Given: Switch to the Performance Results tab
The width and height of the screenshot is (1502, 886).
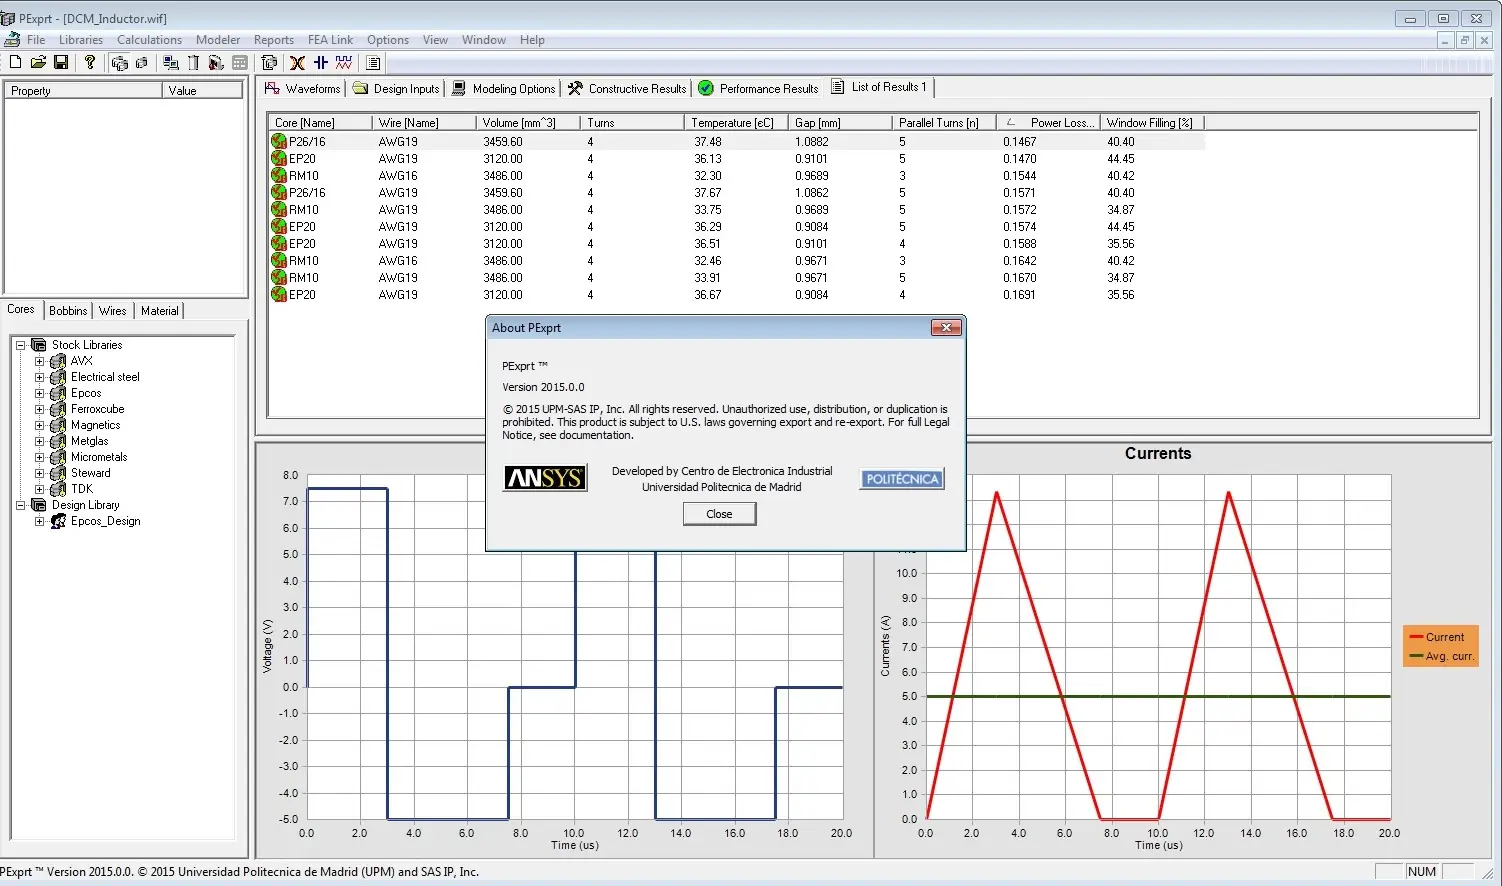Looking at the screenshot, I should (x=758, y=88).
